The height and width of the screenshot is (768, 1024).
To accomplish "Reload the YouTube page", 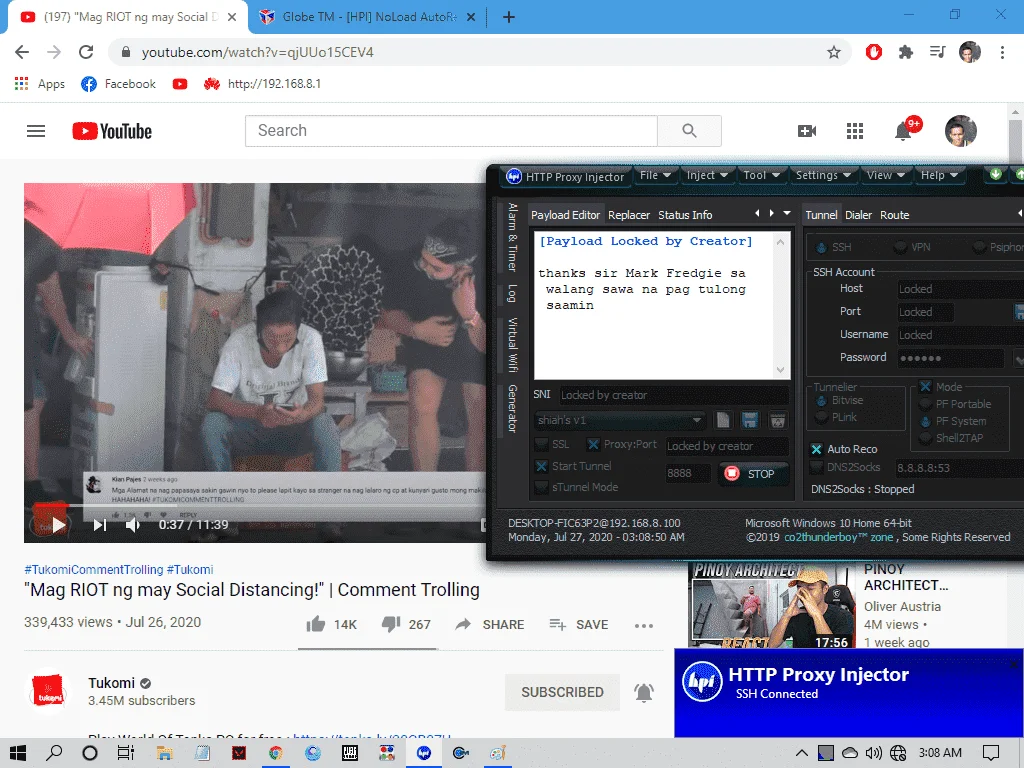I will 86,52.
